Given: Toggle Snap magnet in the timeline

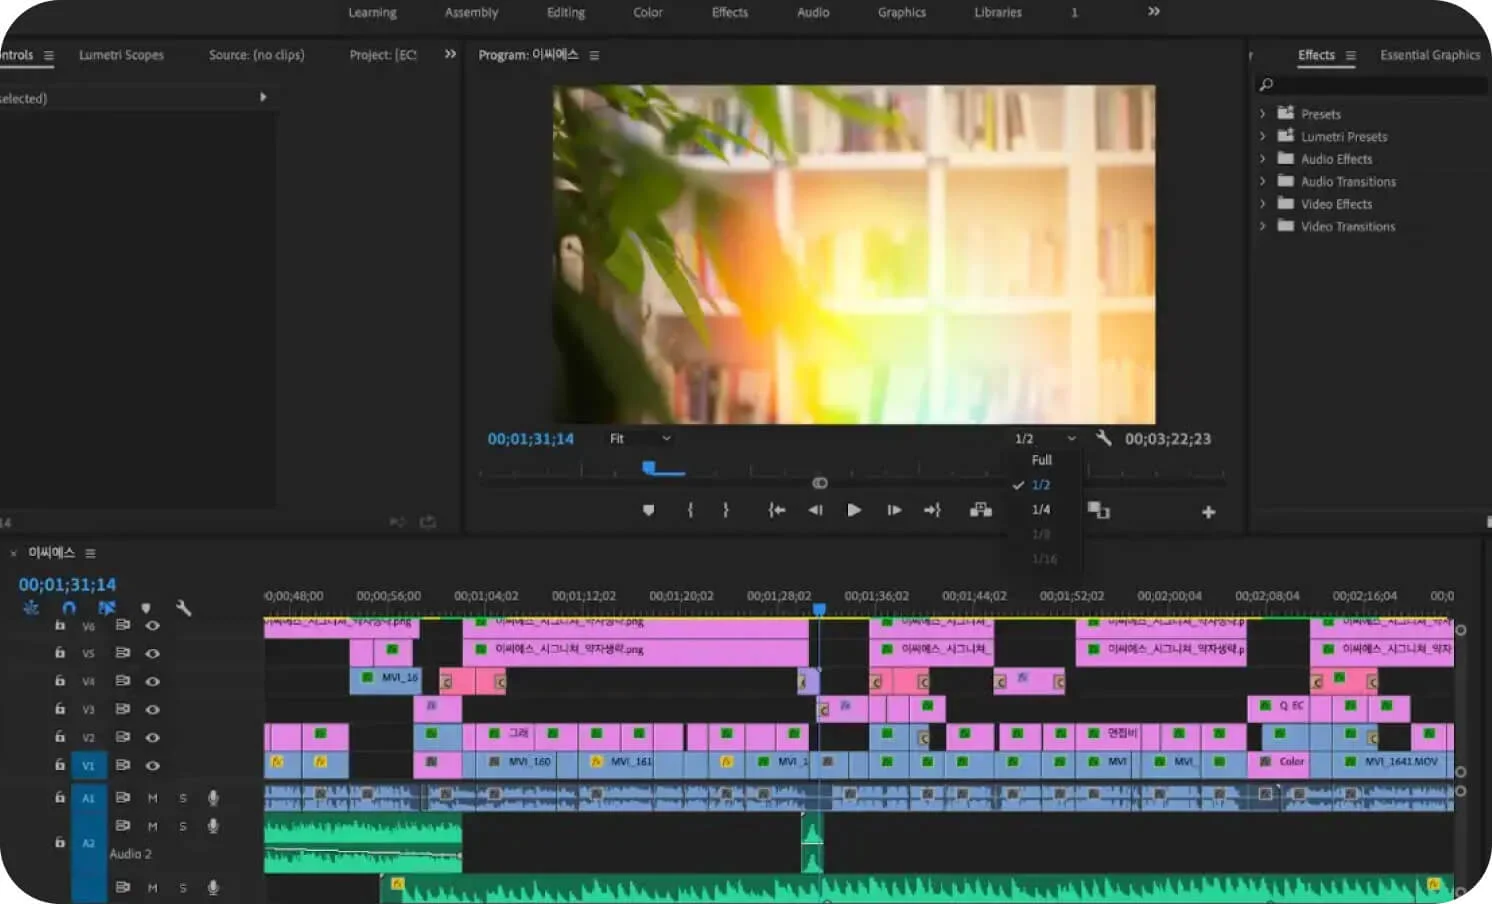Looking at the screenshot, I should pos(68,607).
